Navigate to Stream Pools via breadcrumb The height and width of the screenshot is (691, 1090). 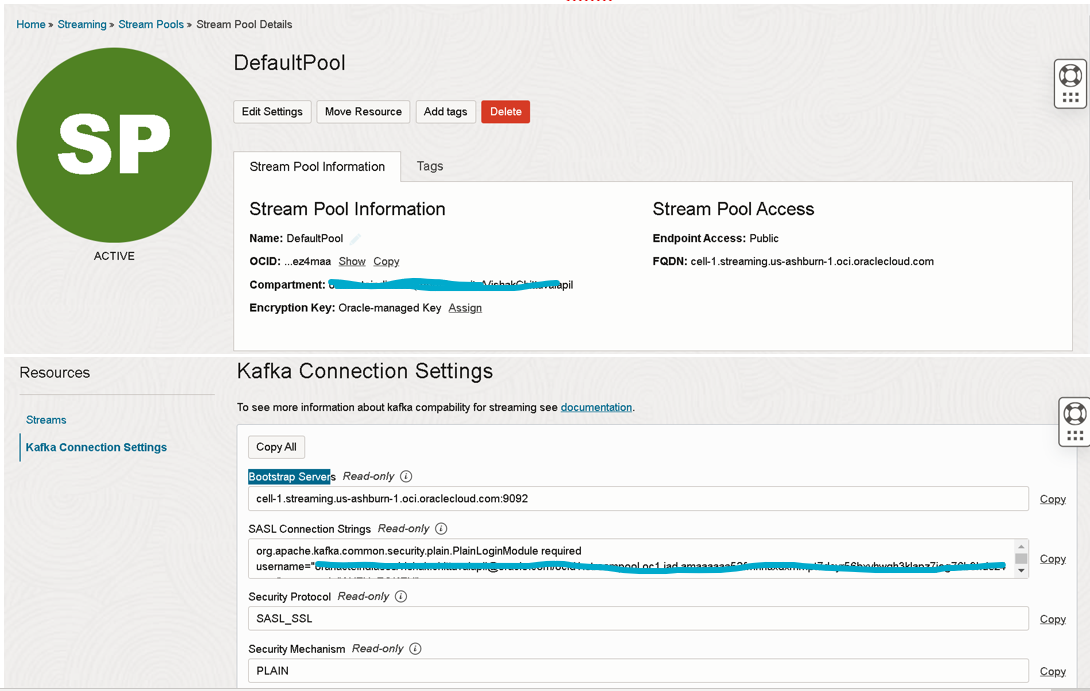(x=151, y=24)
